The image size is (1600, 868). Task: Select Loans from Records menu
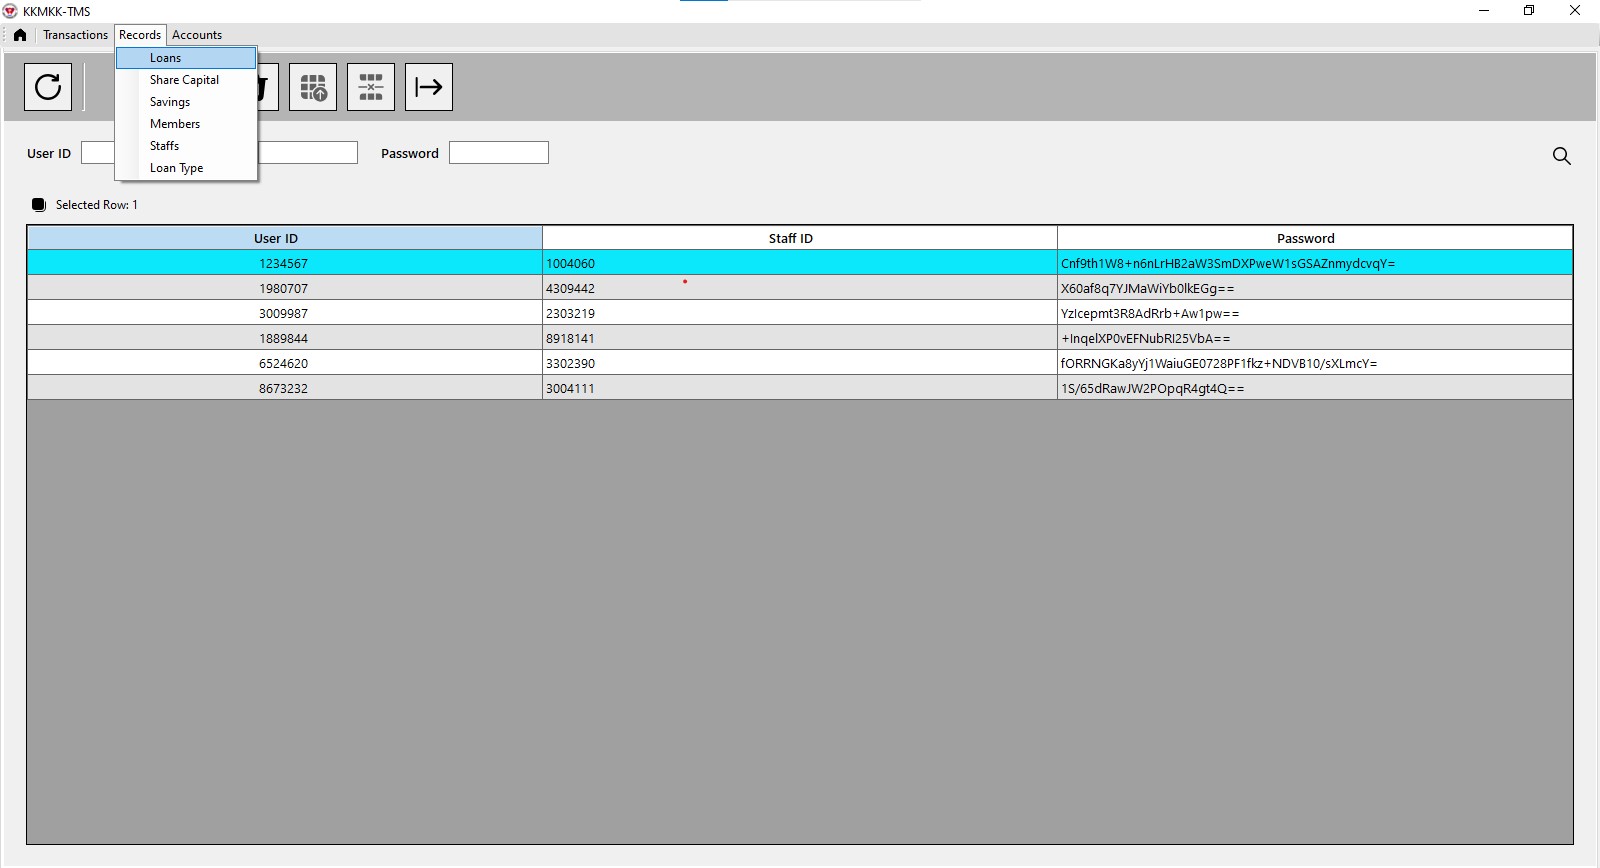point(186,58)
